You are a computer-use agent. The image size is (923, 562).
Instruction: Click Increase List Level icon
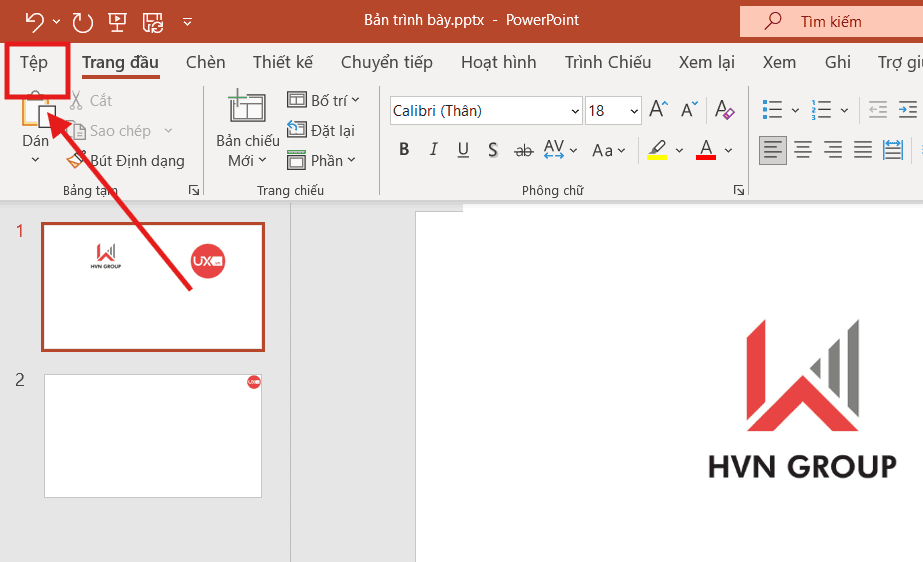[908, 109]
